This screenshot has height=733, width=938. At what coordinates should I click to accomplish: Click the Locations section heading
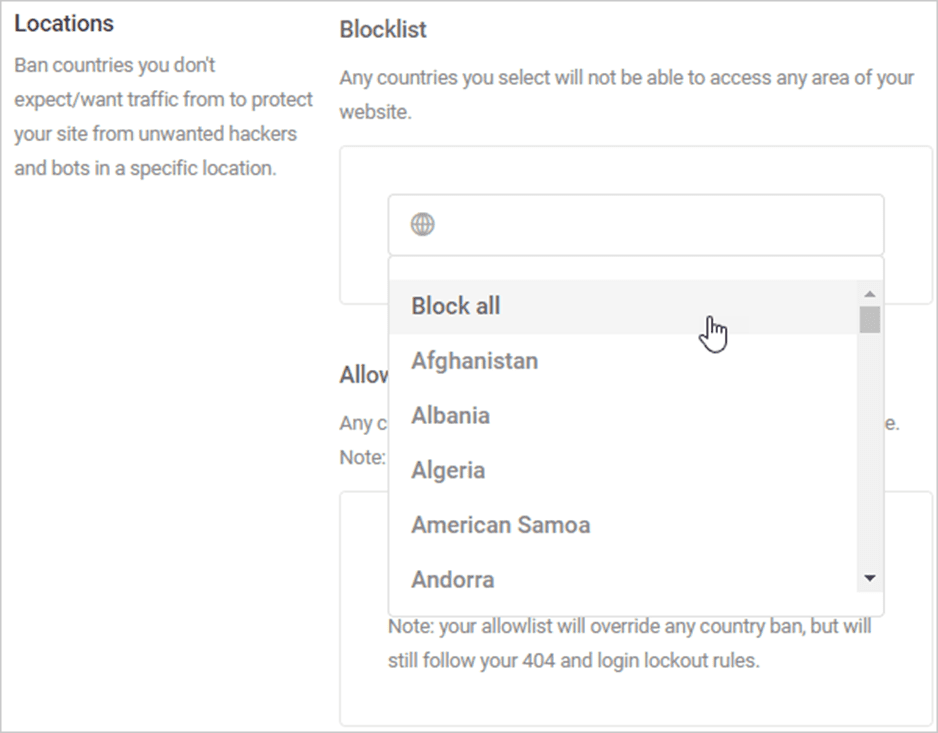[64, 23]
